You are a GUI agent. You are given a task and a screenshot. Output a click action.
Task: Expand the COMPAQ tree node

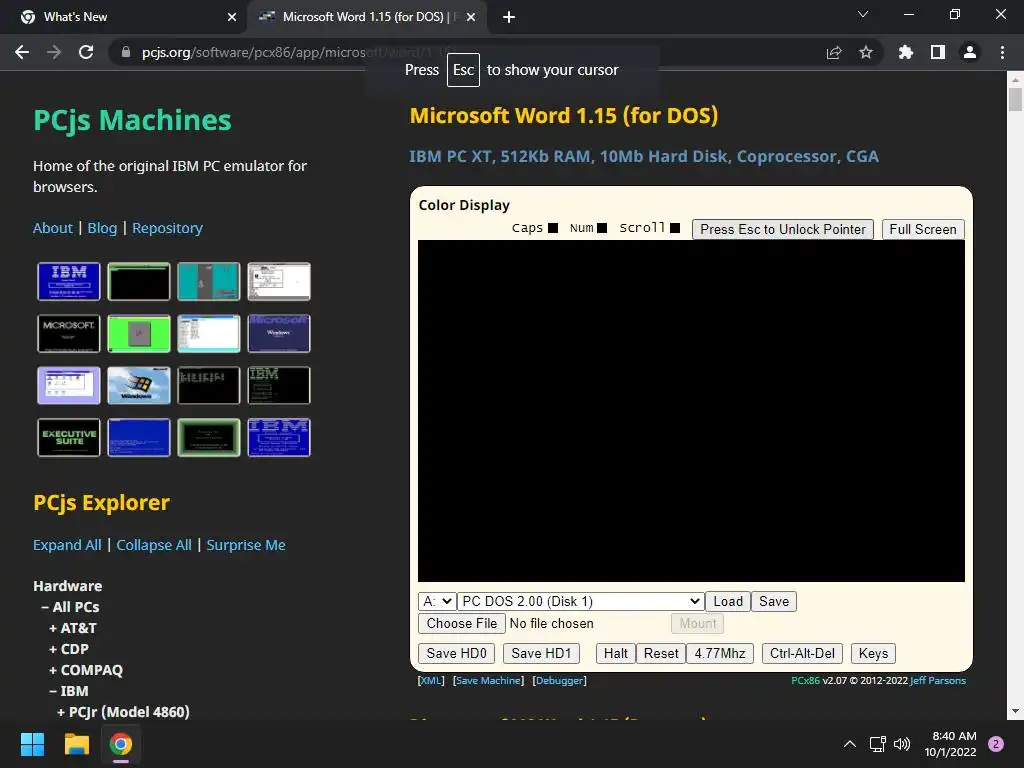(x=86, y=669)
